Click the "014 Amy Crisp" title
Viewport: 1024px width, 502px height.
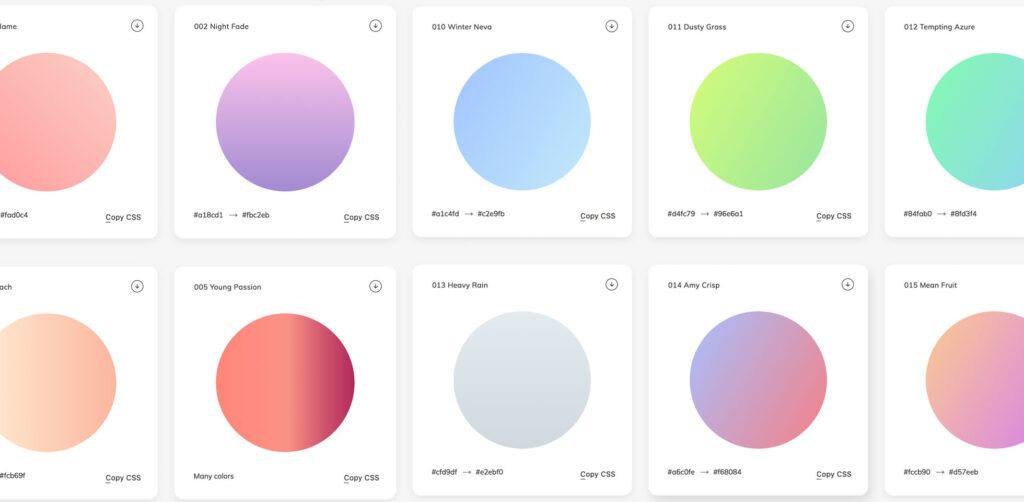(x=694, y=285)
